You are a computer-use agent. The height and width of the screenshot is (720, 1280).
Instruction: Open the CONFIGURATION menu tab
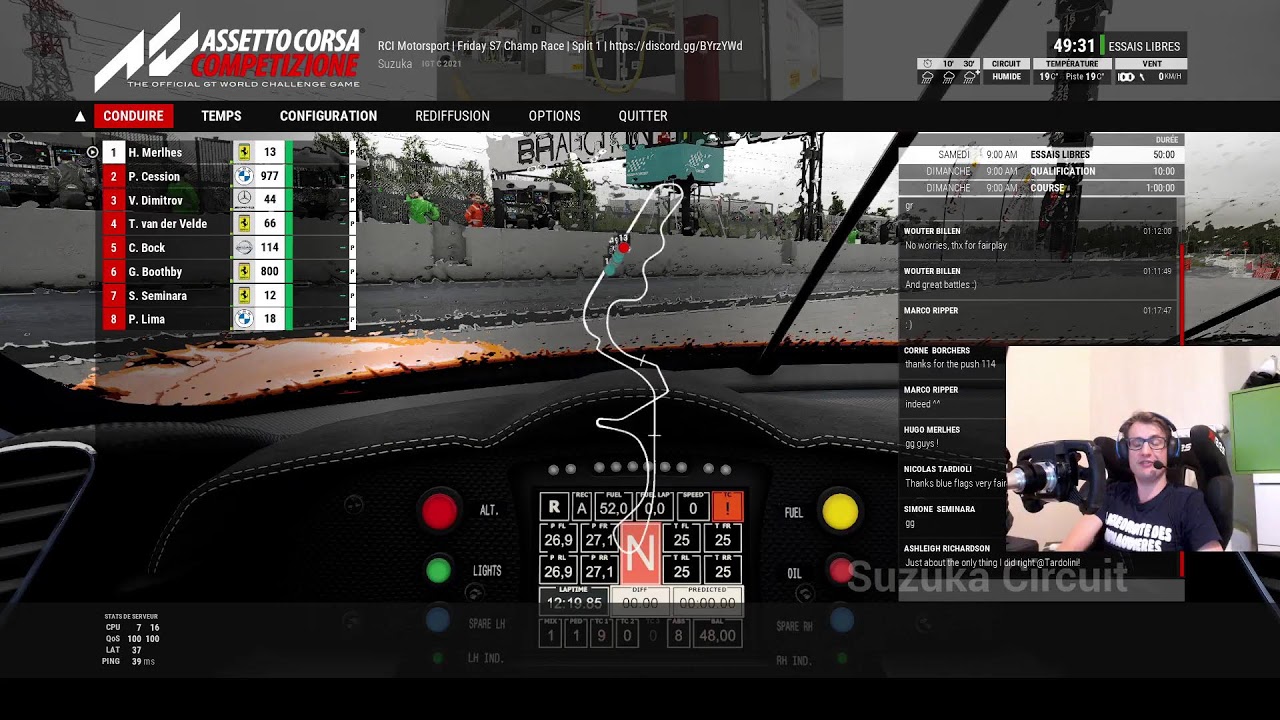(x=328, y=116)
